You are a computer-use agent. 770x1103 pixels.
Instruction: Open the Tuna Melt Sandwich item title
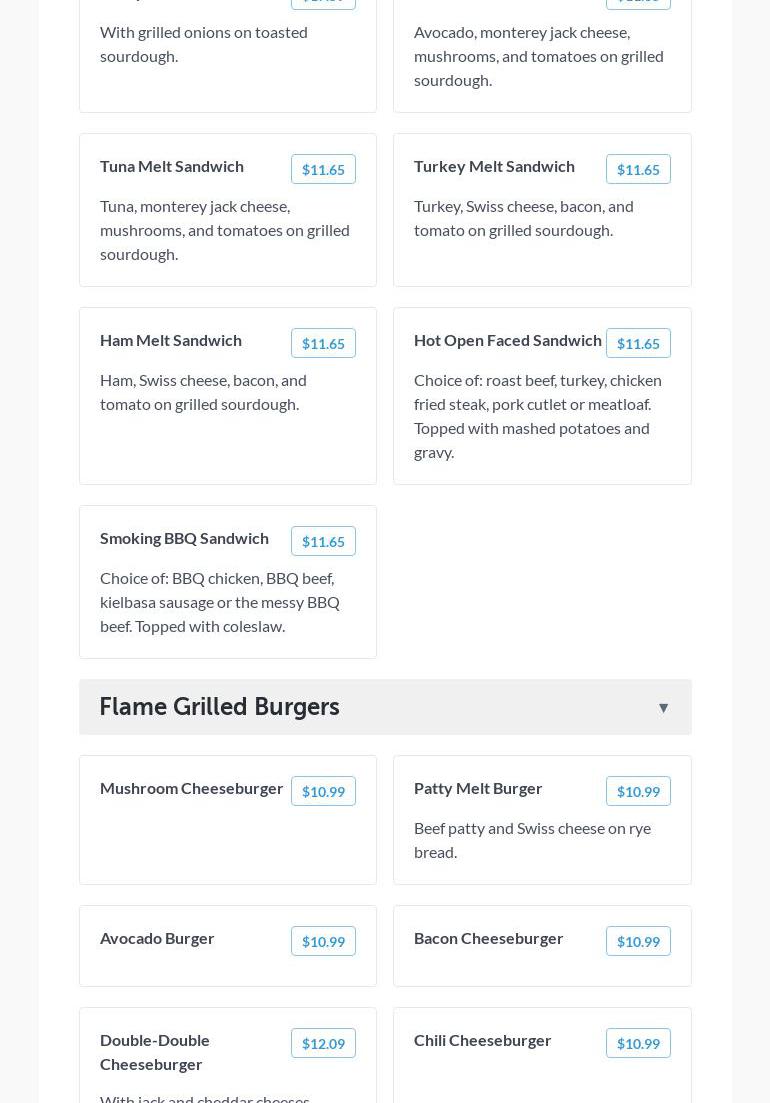click(172, 166)
